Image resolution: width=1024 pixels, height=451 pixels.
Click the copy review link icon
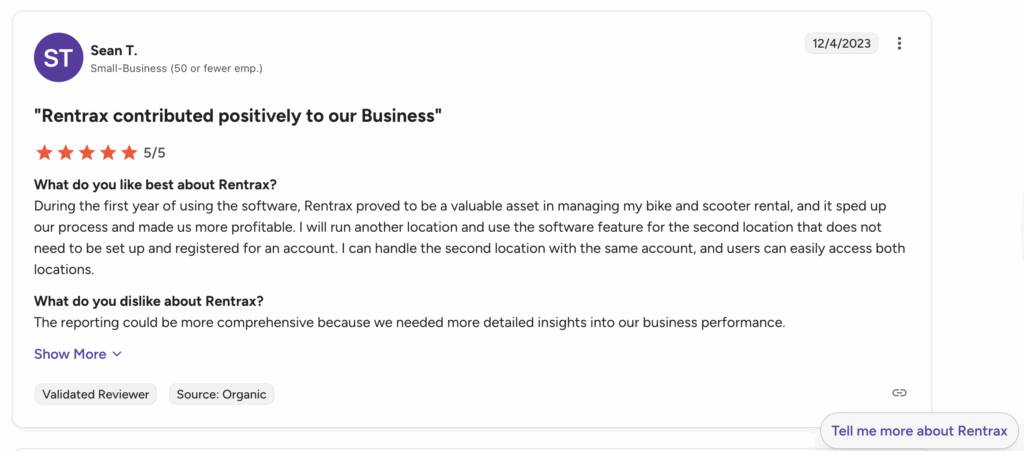[899, 393]
